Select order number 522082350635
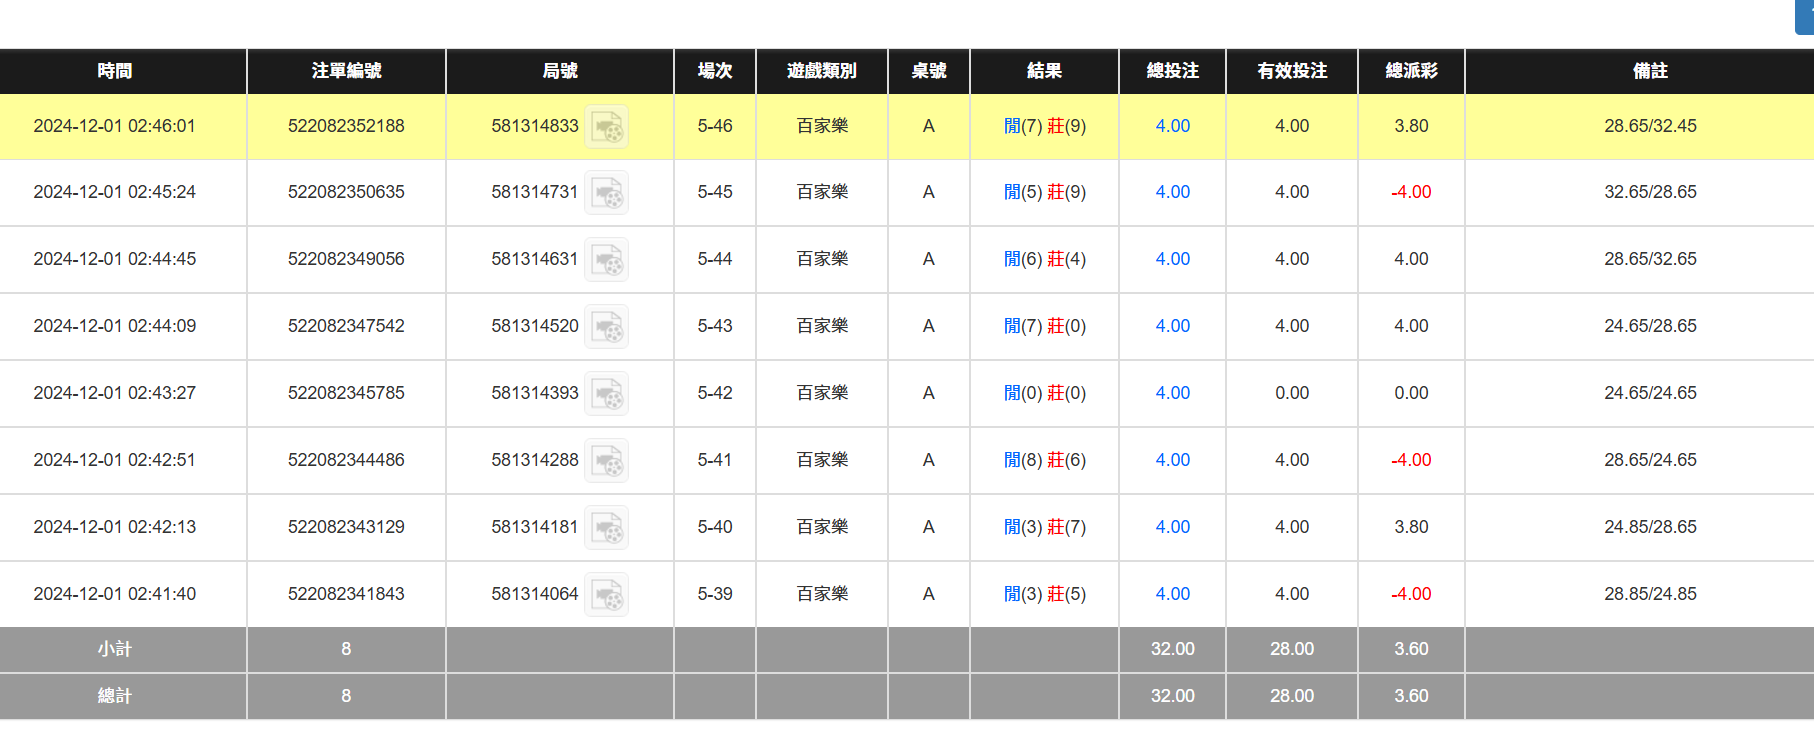 [346, 192]
